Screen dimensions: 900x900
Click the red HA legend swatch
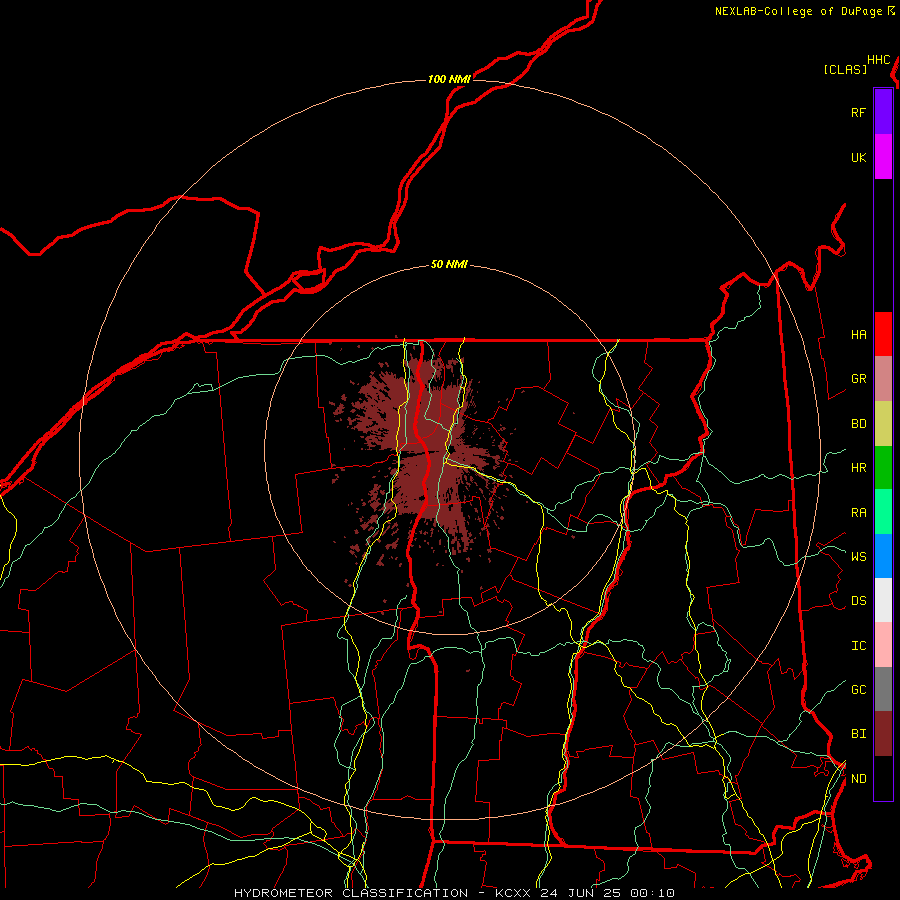pos(883,334)
